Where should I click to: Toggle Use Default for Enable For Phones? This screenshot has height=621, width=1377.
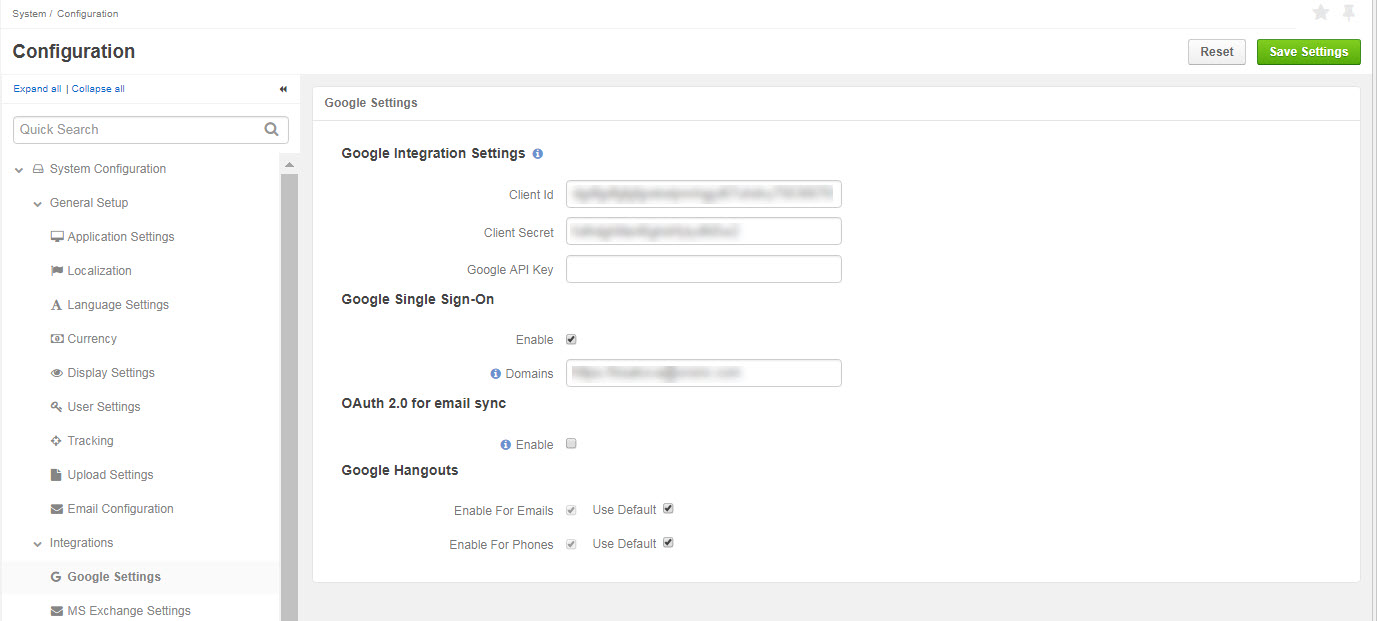pyautogui.click(x=668, y=543)
